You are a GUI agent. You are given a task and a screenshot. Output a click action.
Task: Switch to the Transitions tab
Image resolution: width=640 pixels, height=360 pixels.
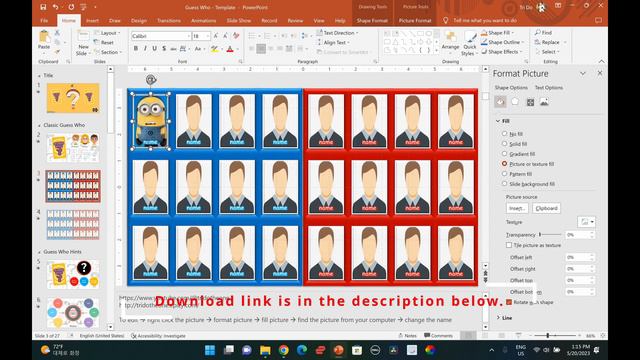[169, 20]
